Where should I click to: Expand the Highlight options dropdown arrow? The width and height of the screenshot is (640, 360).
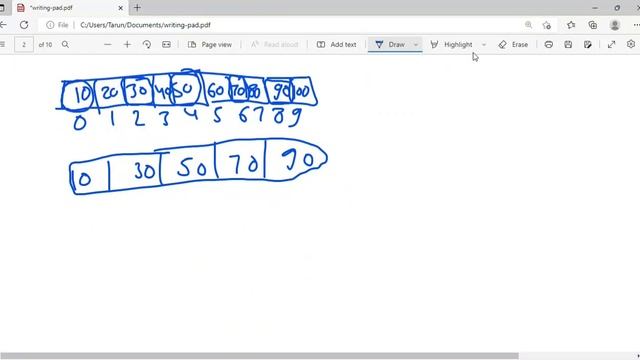point(484,44)
